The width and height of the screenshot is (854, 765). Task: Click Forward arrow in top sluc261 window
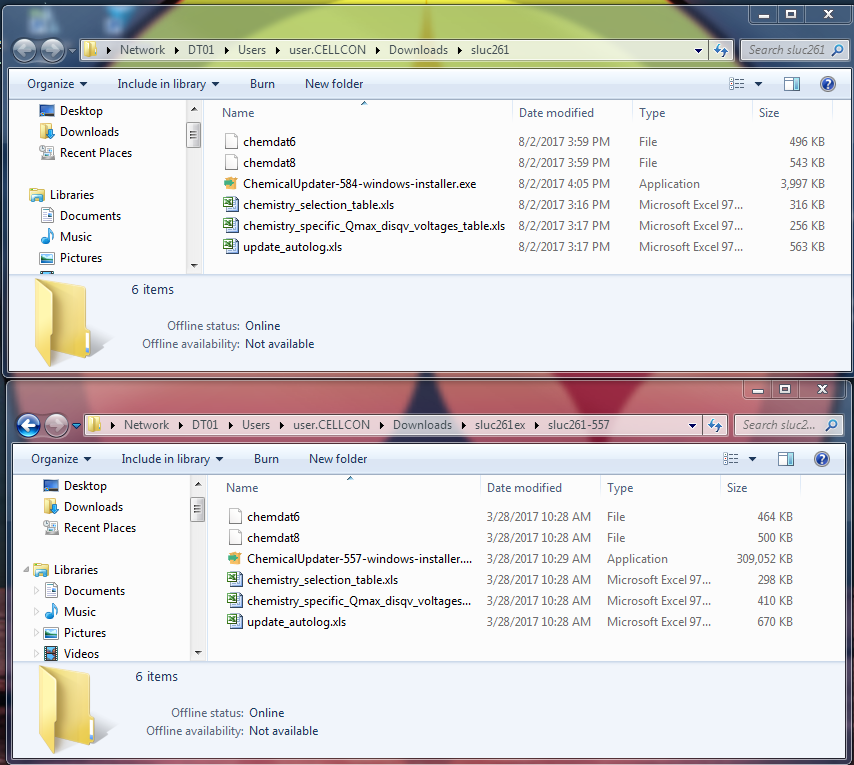[52, 51]
